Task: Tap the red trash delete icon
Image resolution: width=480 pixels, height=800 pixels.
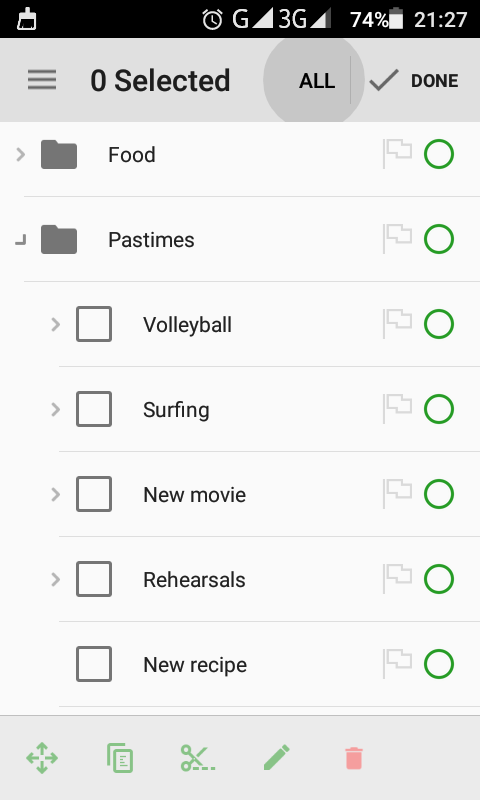Action: [x=354, y=758]
